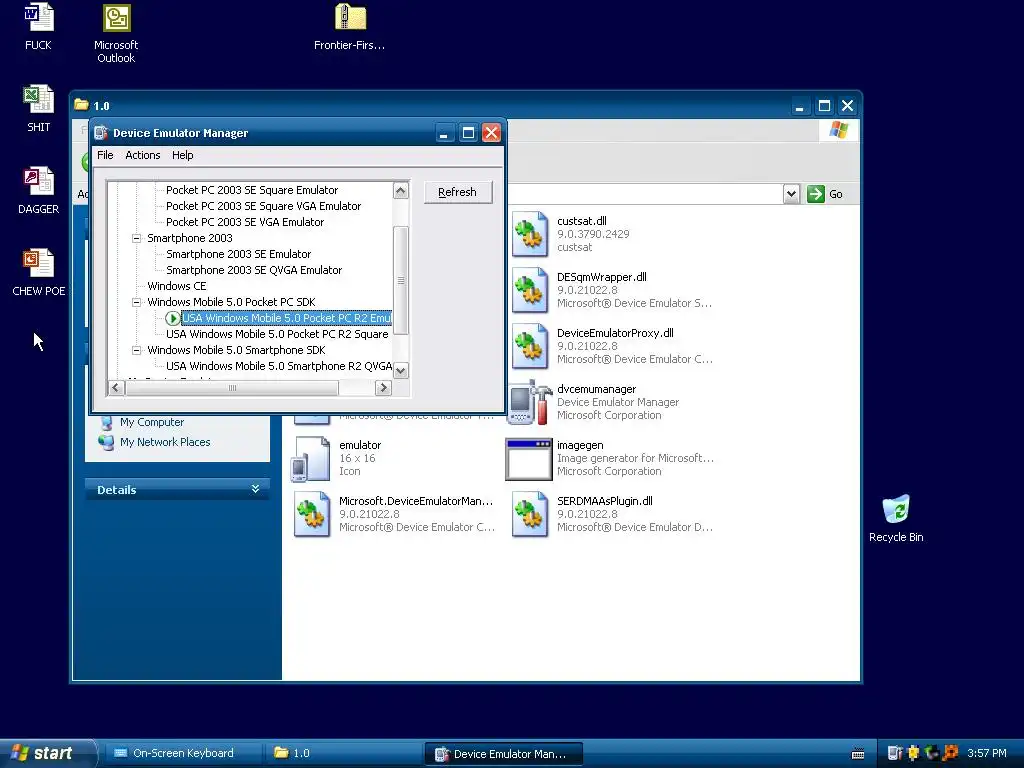The height and width of the screenshot is (768, 1024).
Task: Collapse the Windows Mobile 5.0 Smartphone SDK node
Action: [x=136, y=350]
